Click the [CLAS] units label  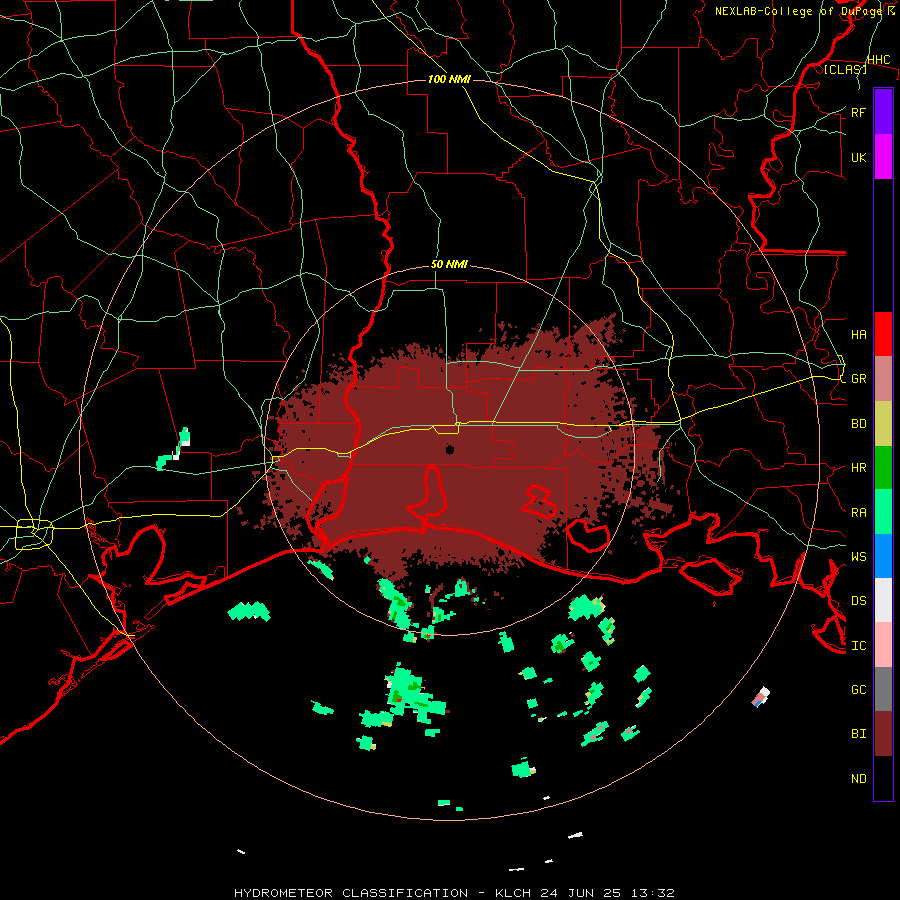tap(845, 69)
